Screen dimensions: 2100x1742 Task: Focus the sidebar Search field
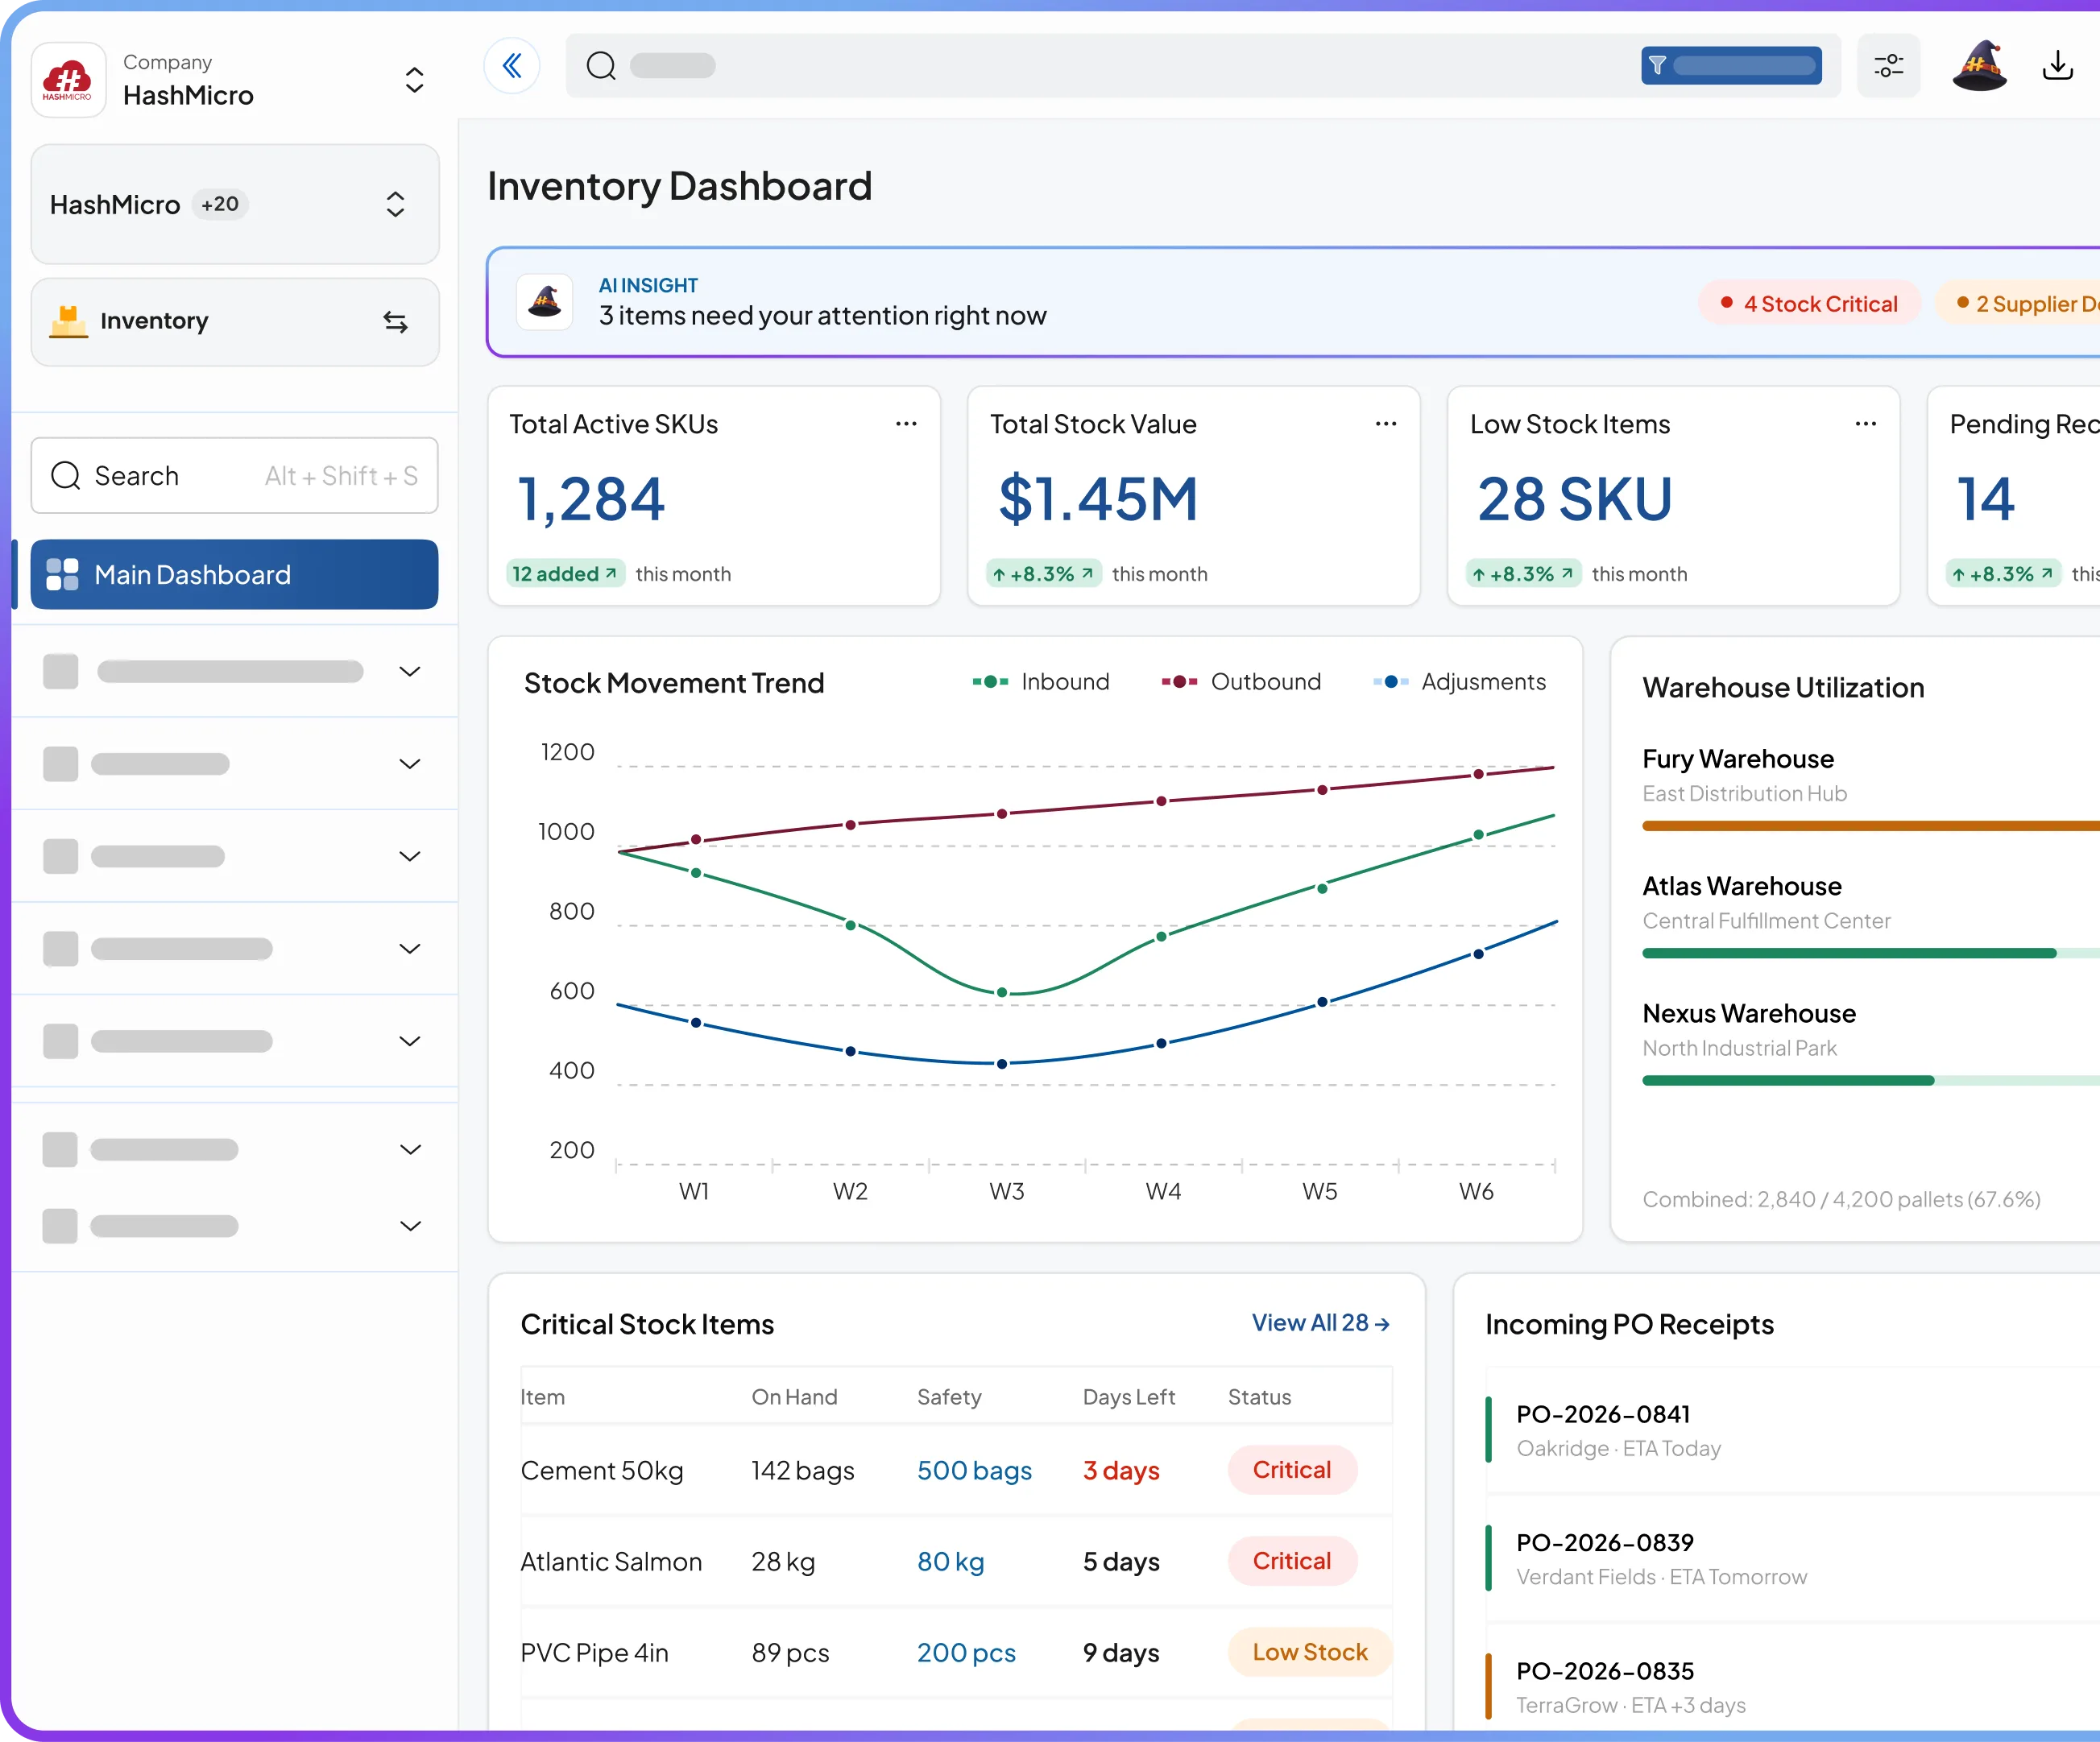234,476
